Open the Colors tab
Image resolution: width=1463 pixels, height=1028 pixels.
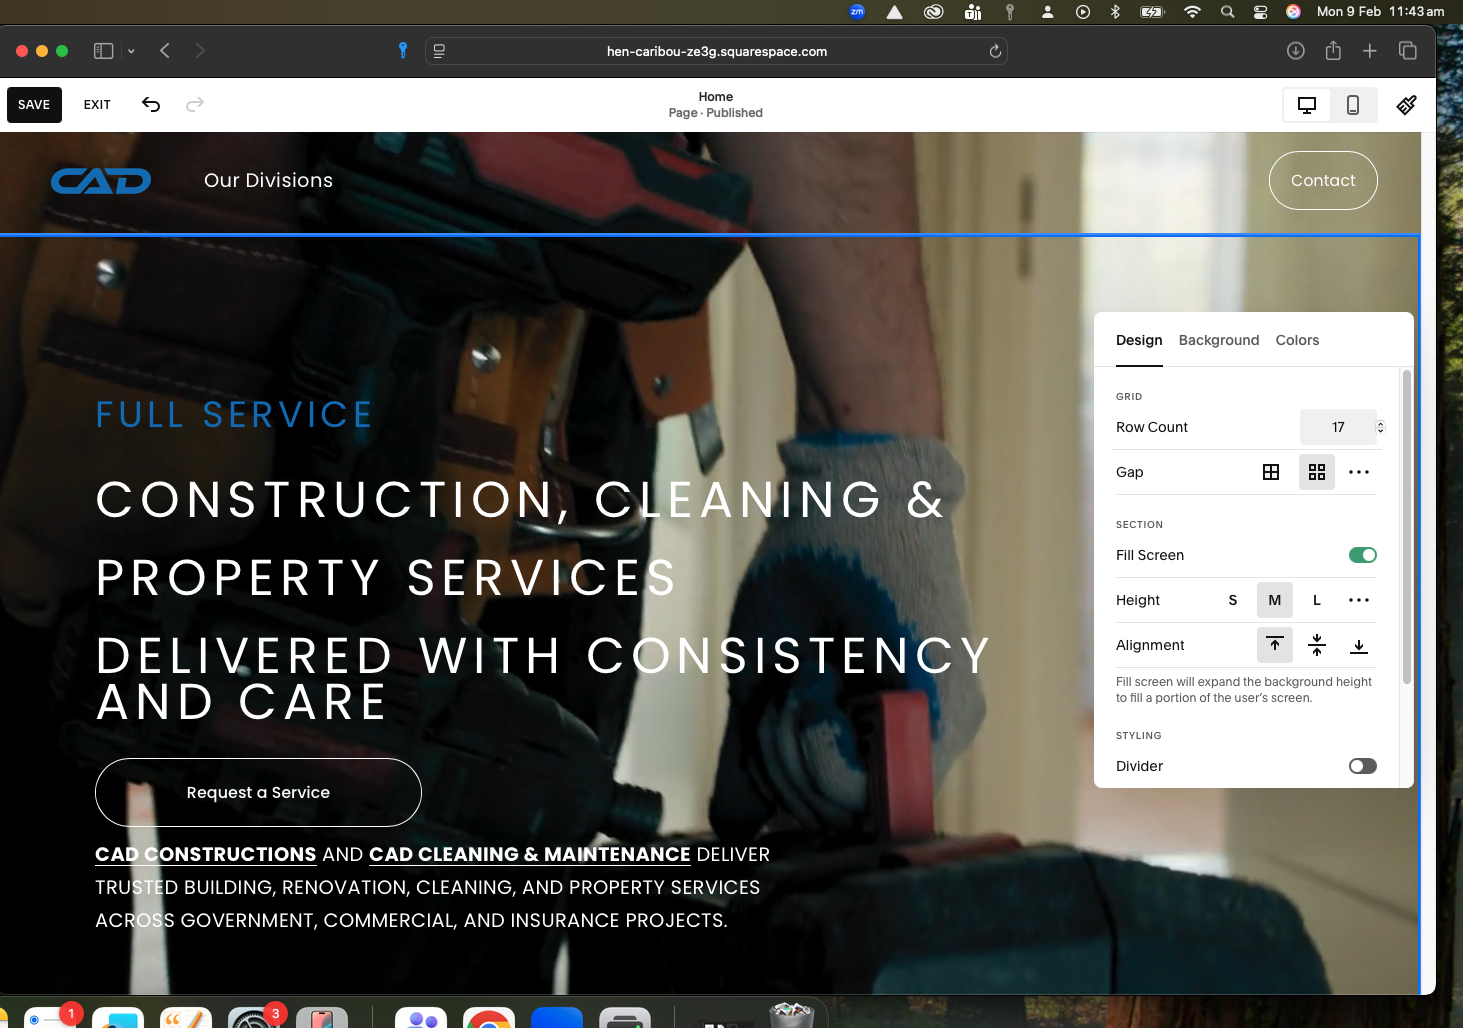click(1297, 340)
